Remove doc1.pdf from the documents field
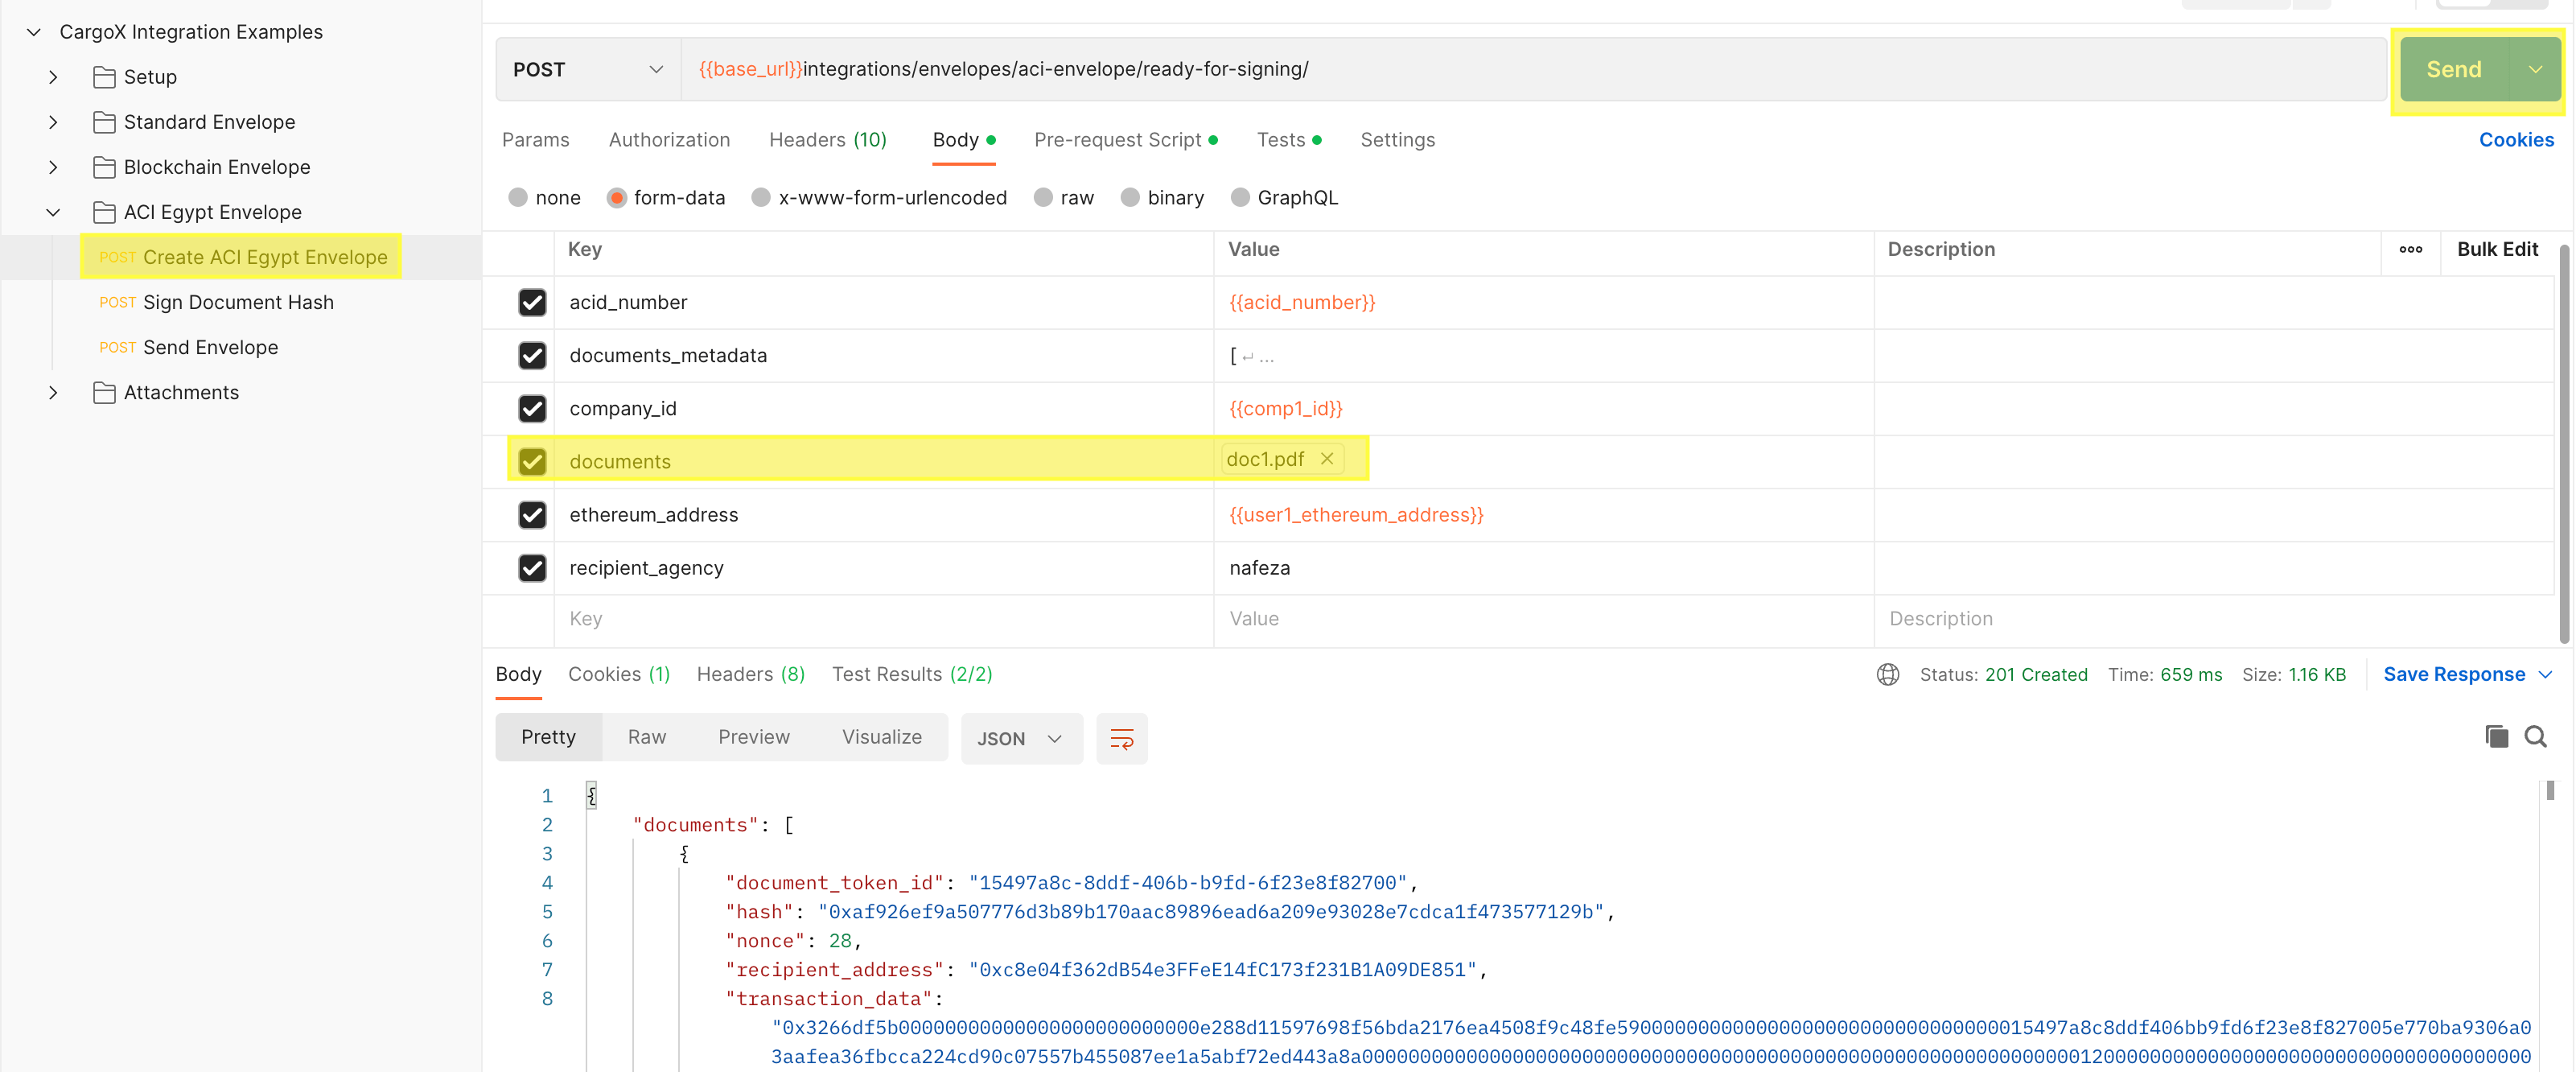 (1327, 459)
